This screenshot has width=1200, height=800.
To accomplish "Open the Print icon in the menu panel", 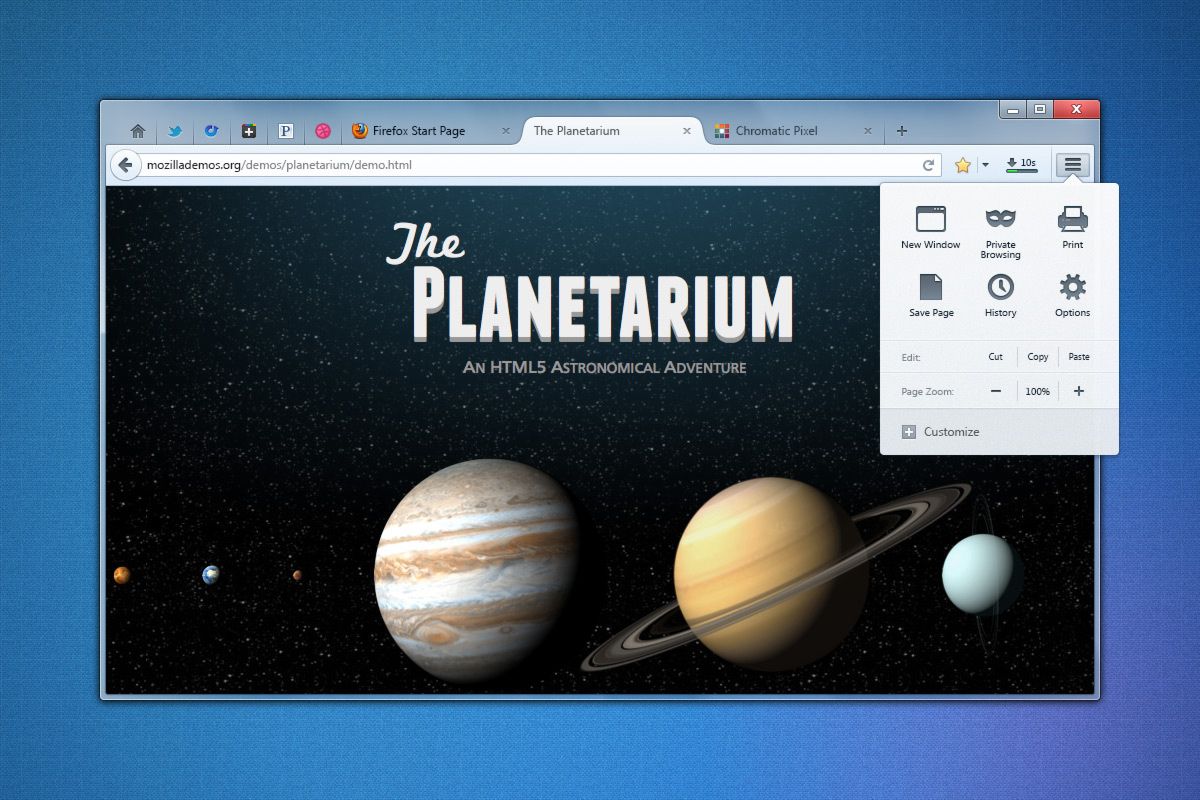I will point(1071,222).
